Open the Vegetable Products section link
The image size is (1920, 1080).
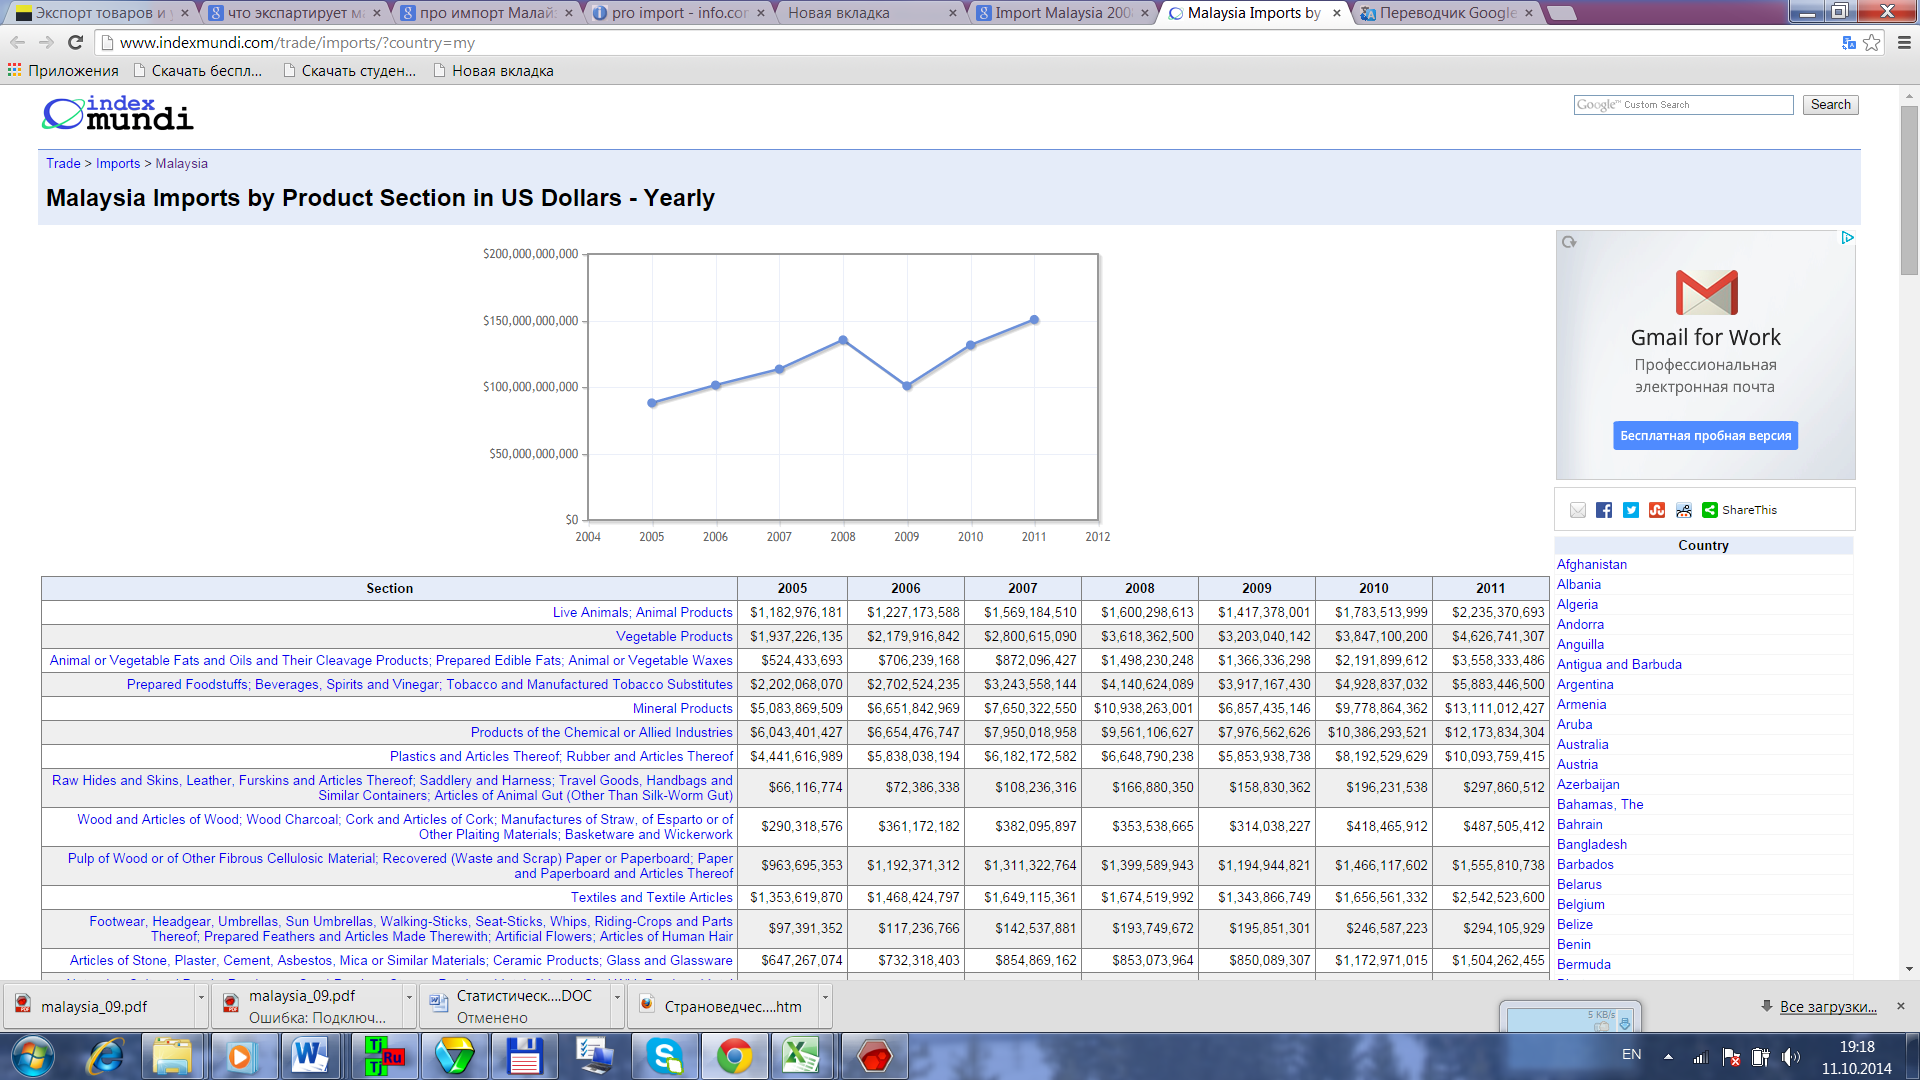[674, 636]
